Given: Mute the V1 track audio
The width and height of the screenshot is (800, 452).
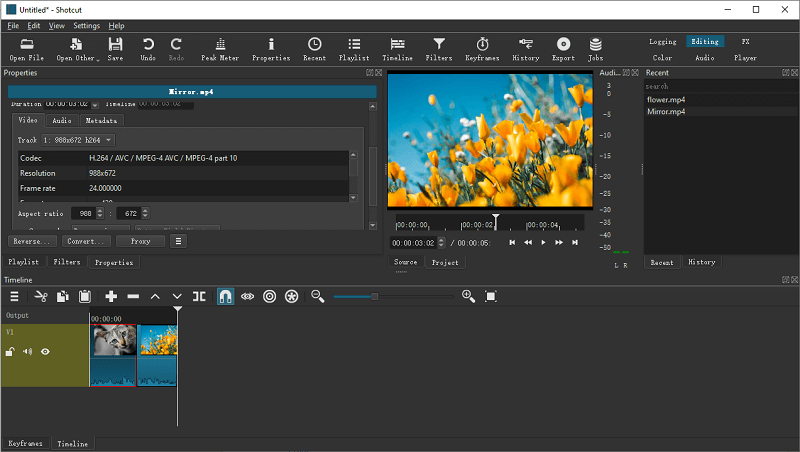Looking at the screenshot, I should [x=28, y=352].
